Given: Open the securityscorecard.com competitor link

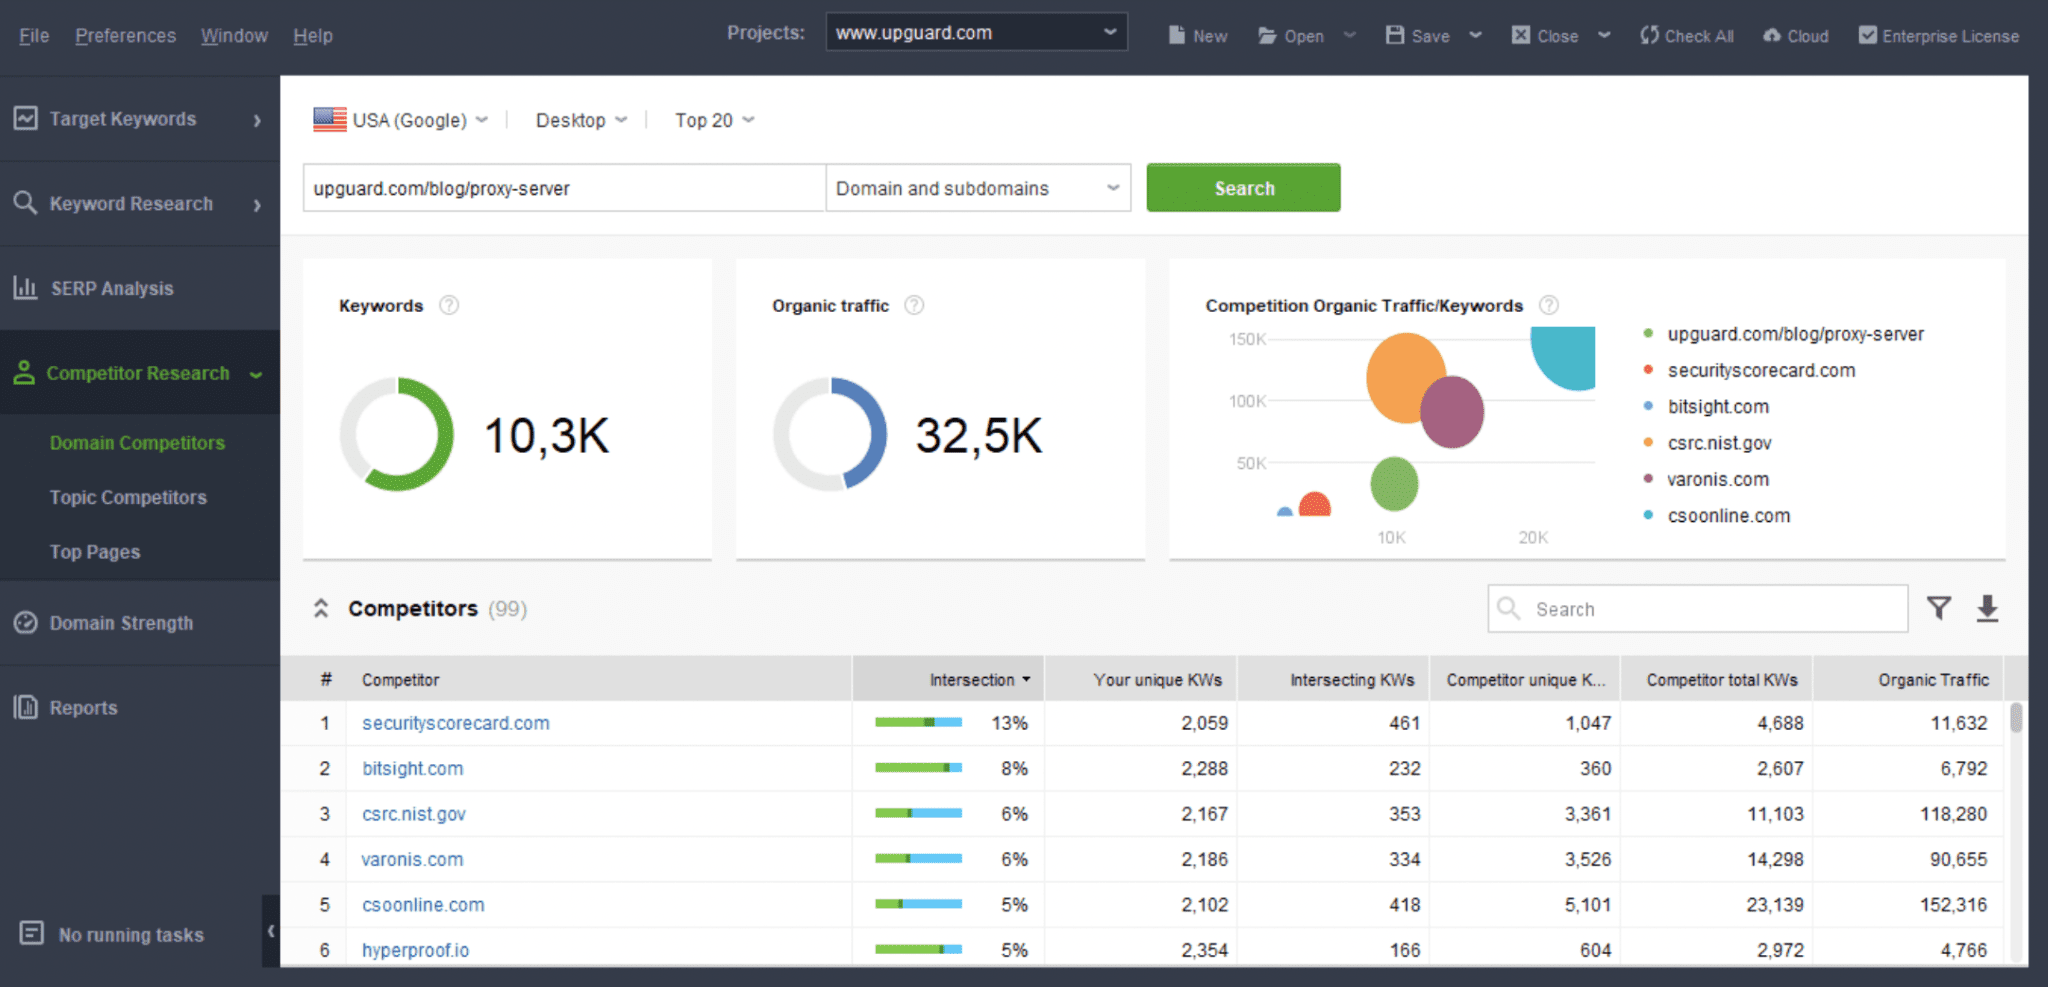Looking at the screenshot, I should click(455, 722).
